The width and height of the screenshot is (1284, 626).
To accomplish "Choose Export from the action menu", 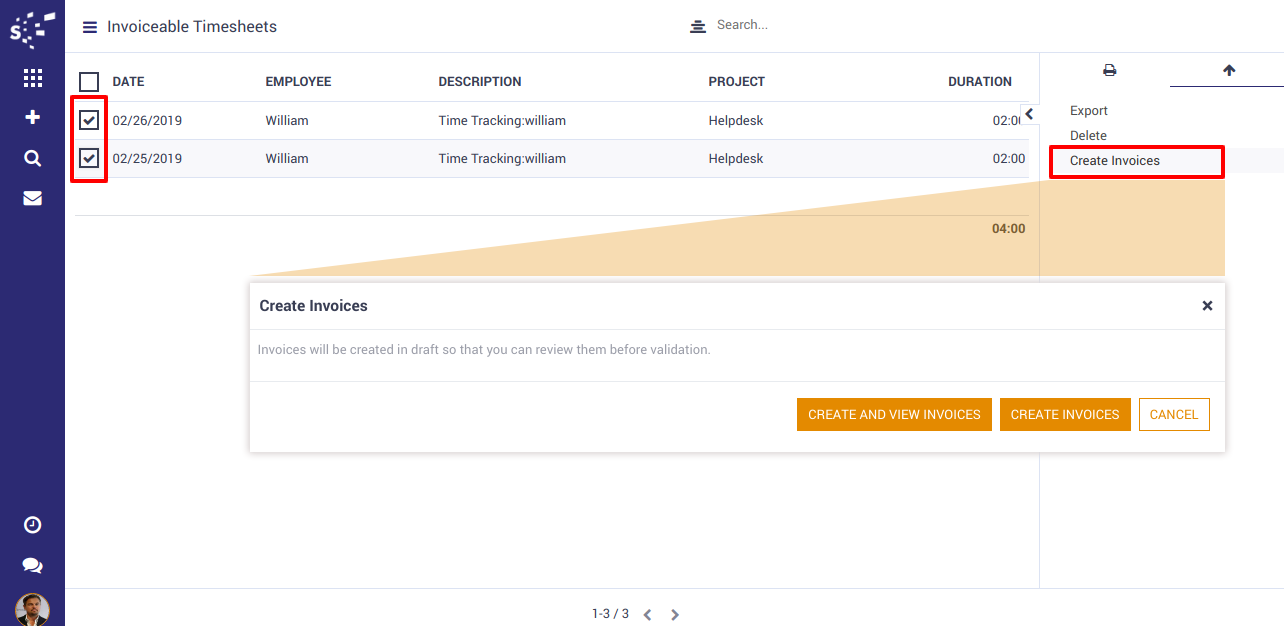I will (1089, 111).
